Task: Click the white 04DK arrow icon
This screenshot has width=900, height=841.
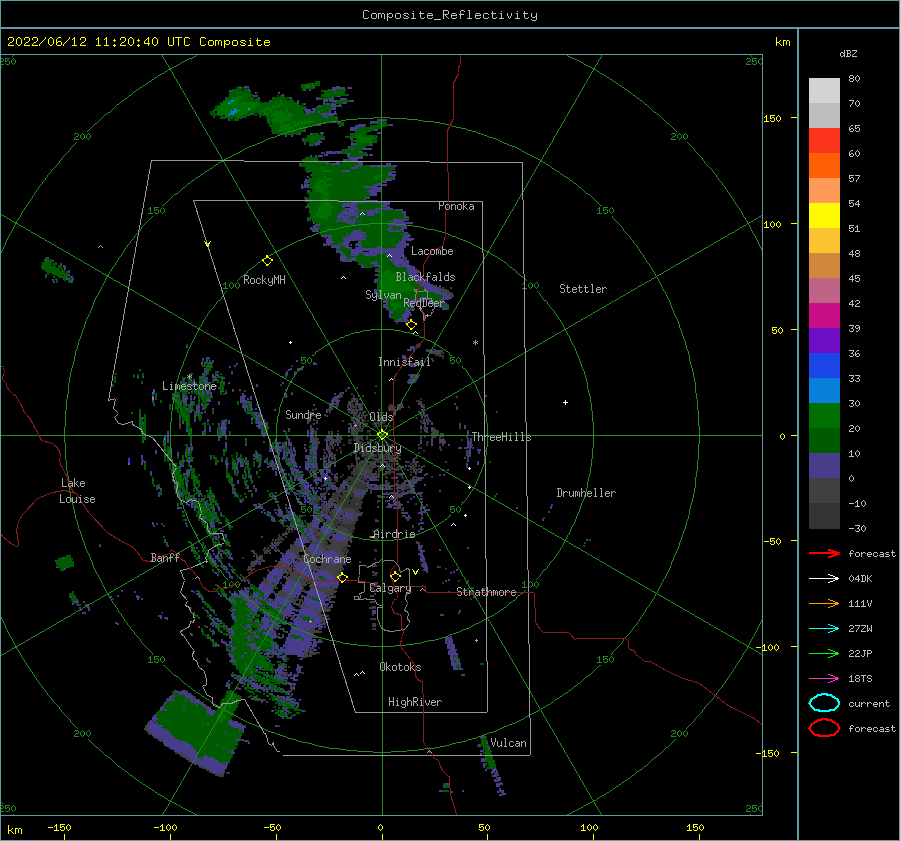Action: tap(824, 579)
